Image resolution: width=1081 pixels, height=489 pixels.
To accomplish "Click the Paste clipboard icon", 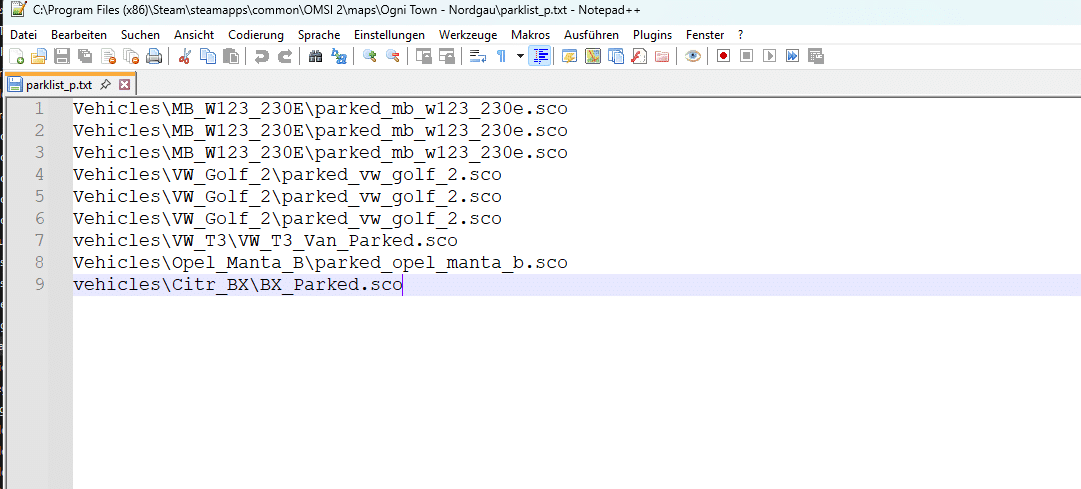I will tap(230, 57).
